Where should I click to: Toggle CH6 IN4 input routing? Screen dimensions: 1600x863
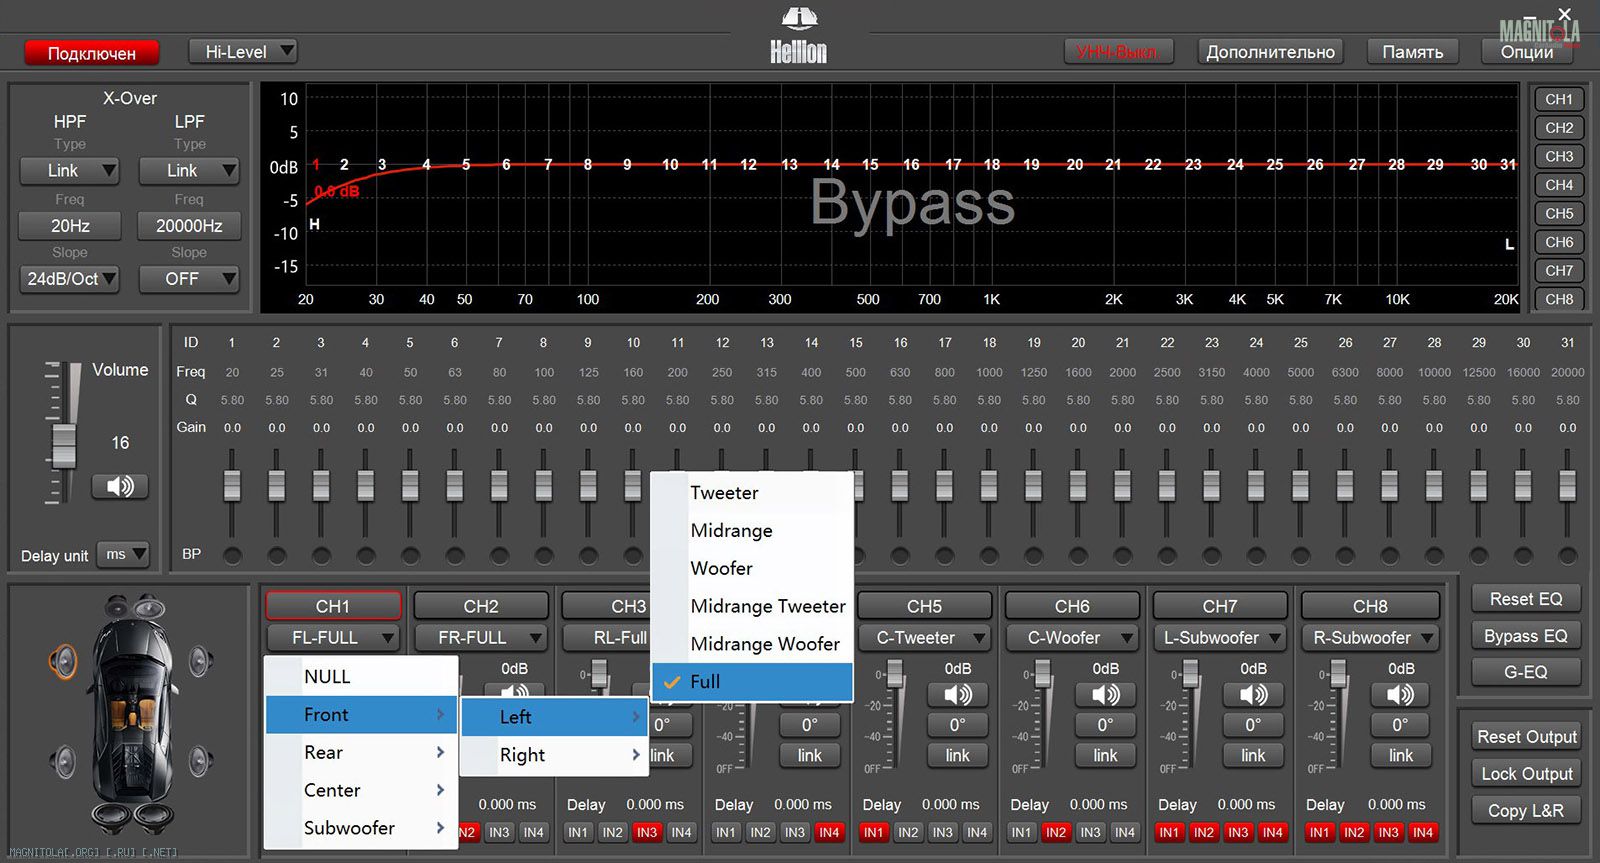pos(1125,832)
